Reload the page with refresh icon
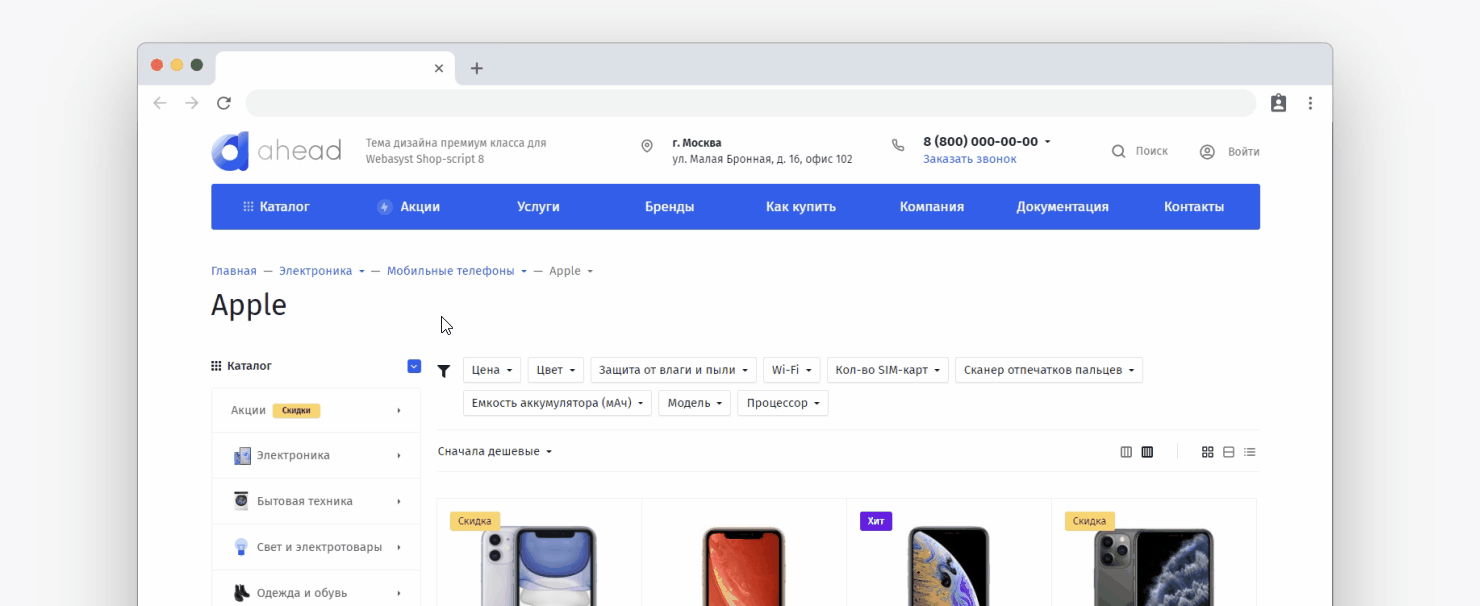Screen dimensions: 1480x606 click(x=224, y=103)
